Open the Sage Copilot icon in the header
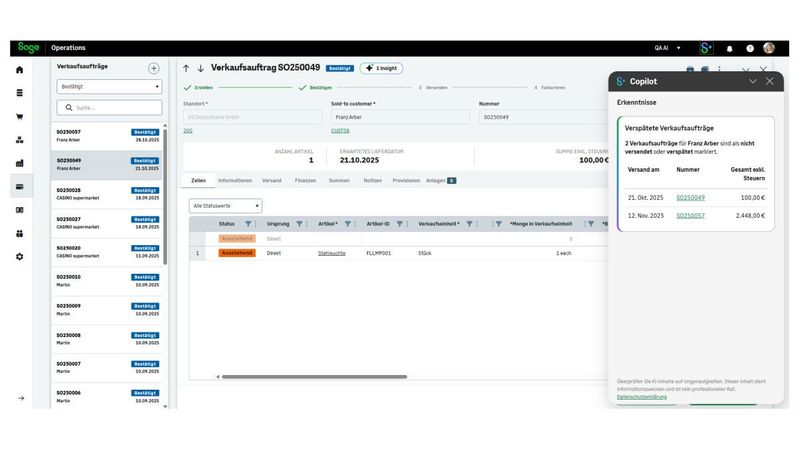This screenshot has height=449, width=799. tap(706, 48)
